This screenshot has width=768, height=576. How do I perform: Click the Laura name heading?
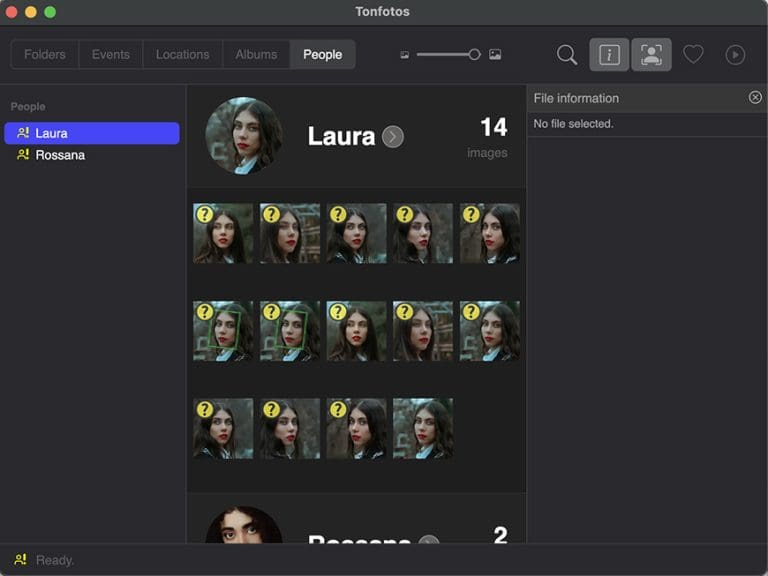pos(341,136)
